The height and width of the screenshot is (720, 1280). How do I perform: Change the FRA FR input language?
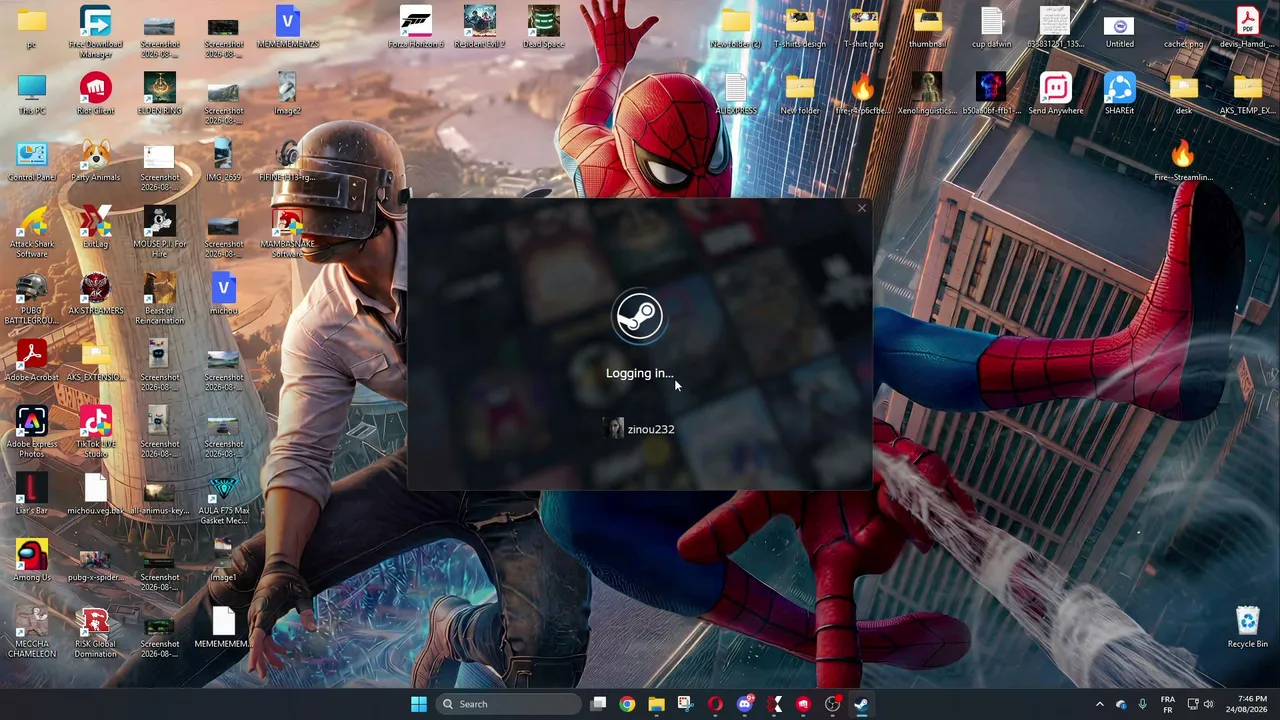1168,704
